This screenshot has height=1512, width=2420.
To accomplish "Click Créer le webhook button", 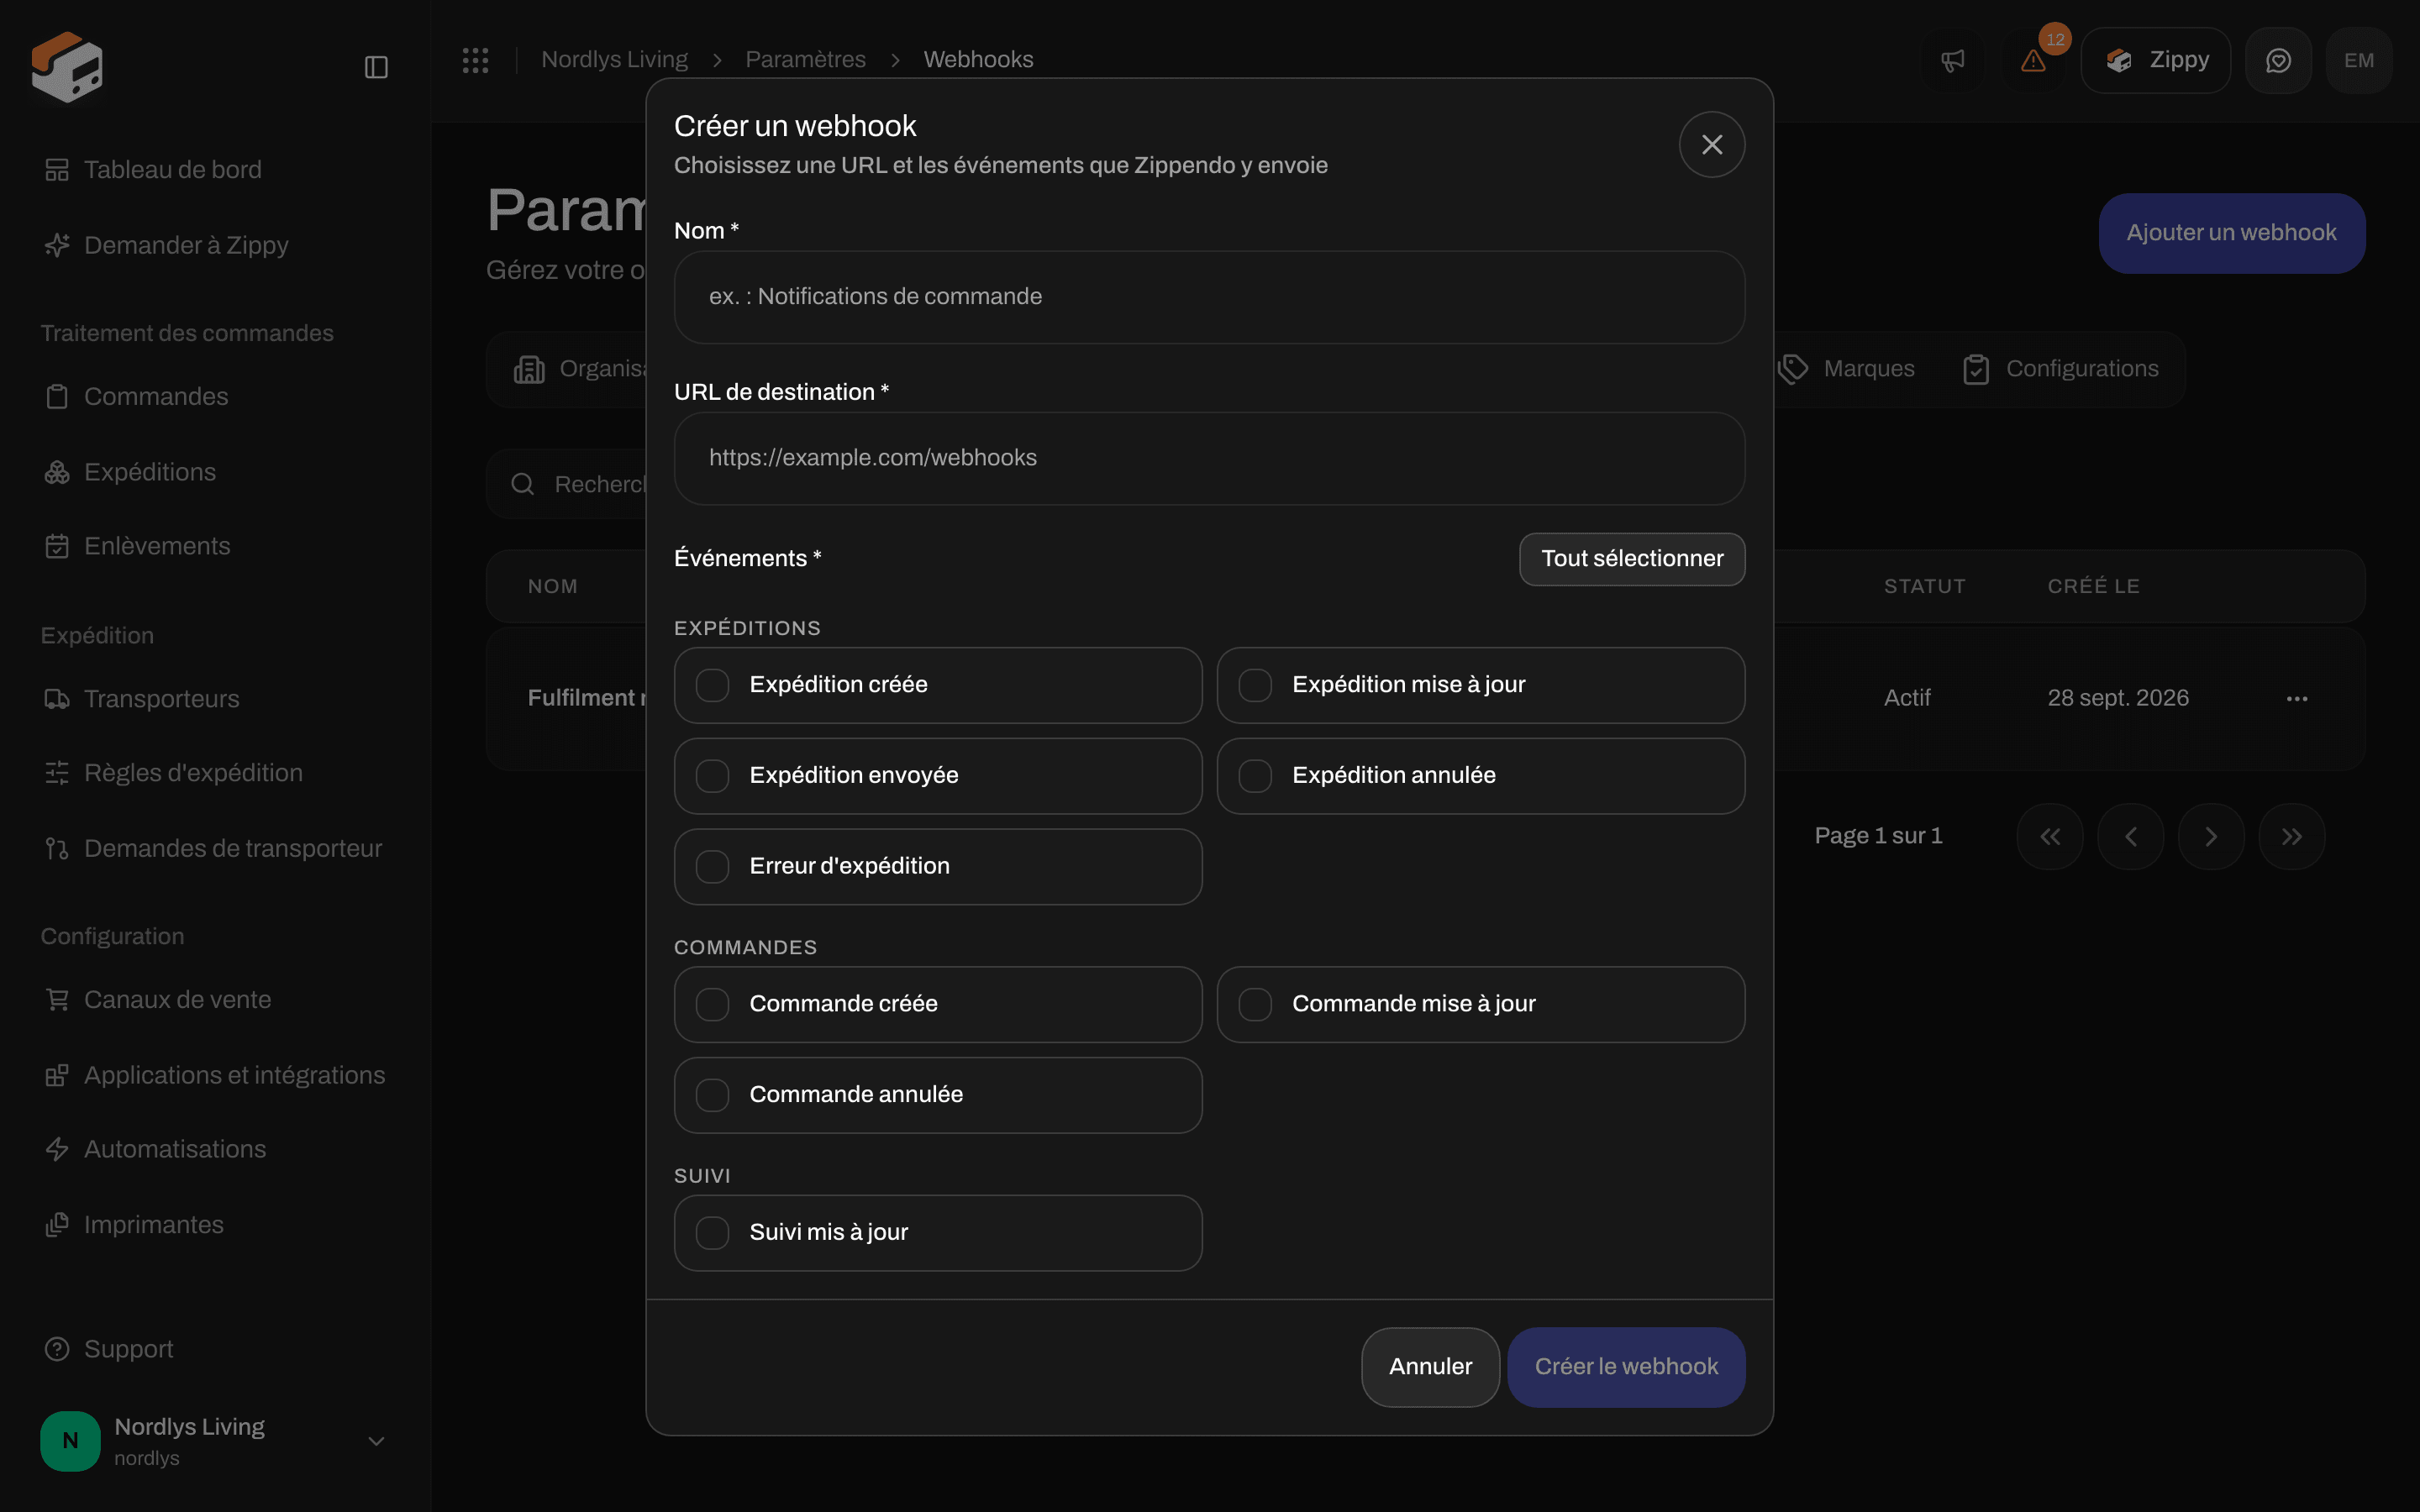I will 1626,1367.
